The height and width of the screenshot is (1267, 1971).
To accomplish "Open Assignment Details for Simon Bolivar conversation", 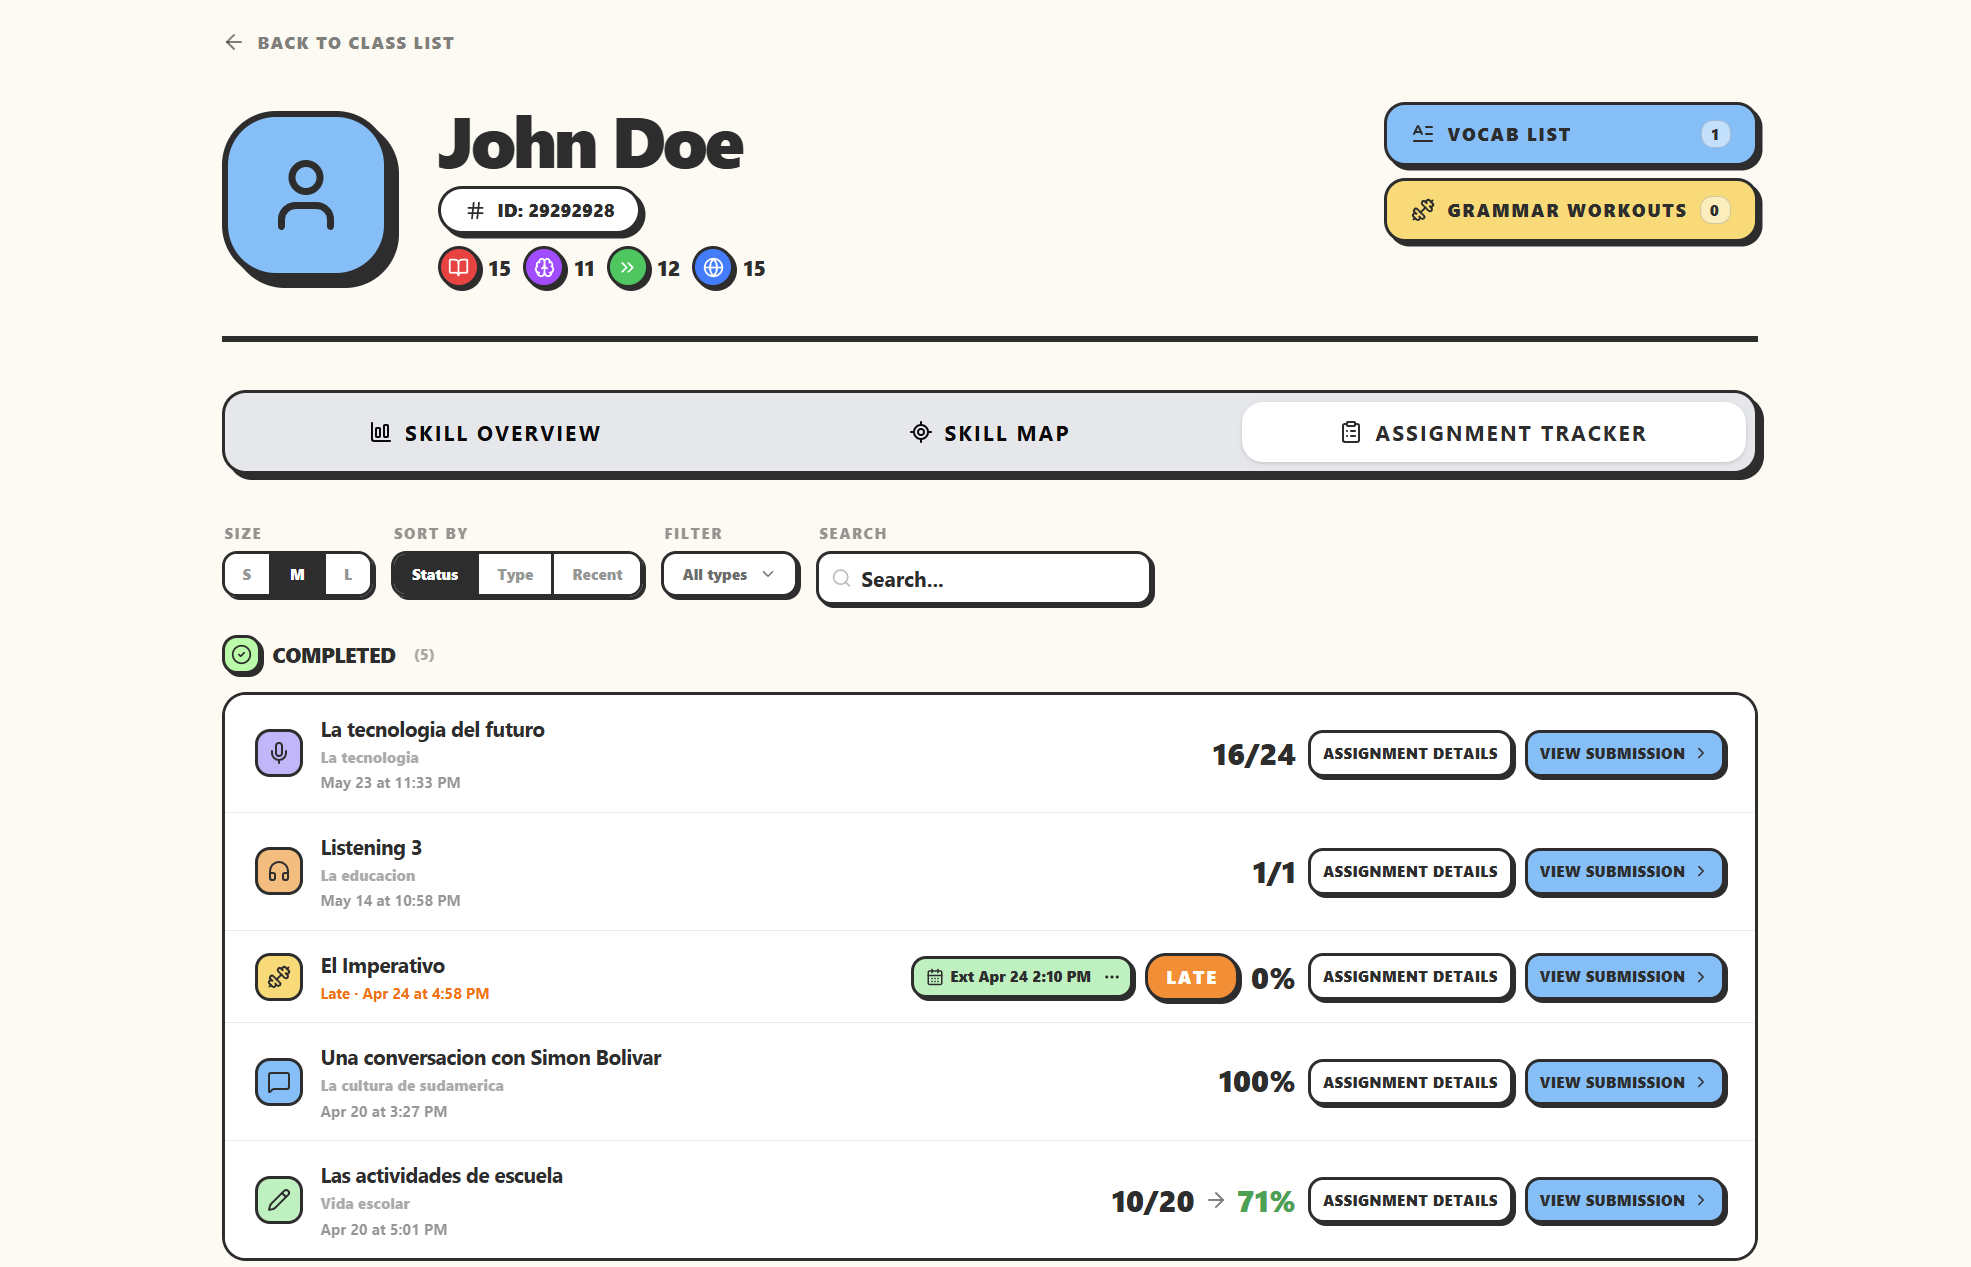I will coord(1410,1082).
